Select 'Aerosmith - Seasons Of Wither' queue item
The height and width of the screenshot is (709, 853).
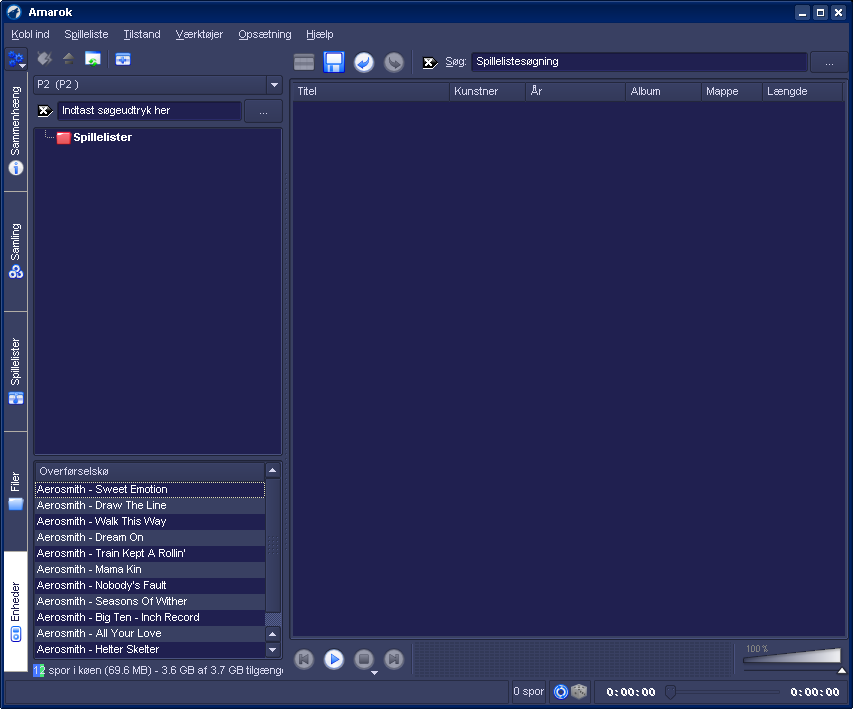point(150,601)
